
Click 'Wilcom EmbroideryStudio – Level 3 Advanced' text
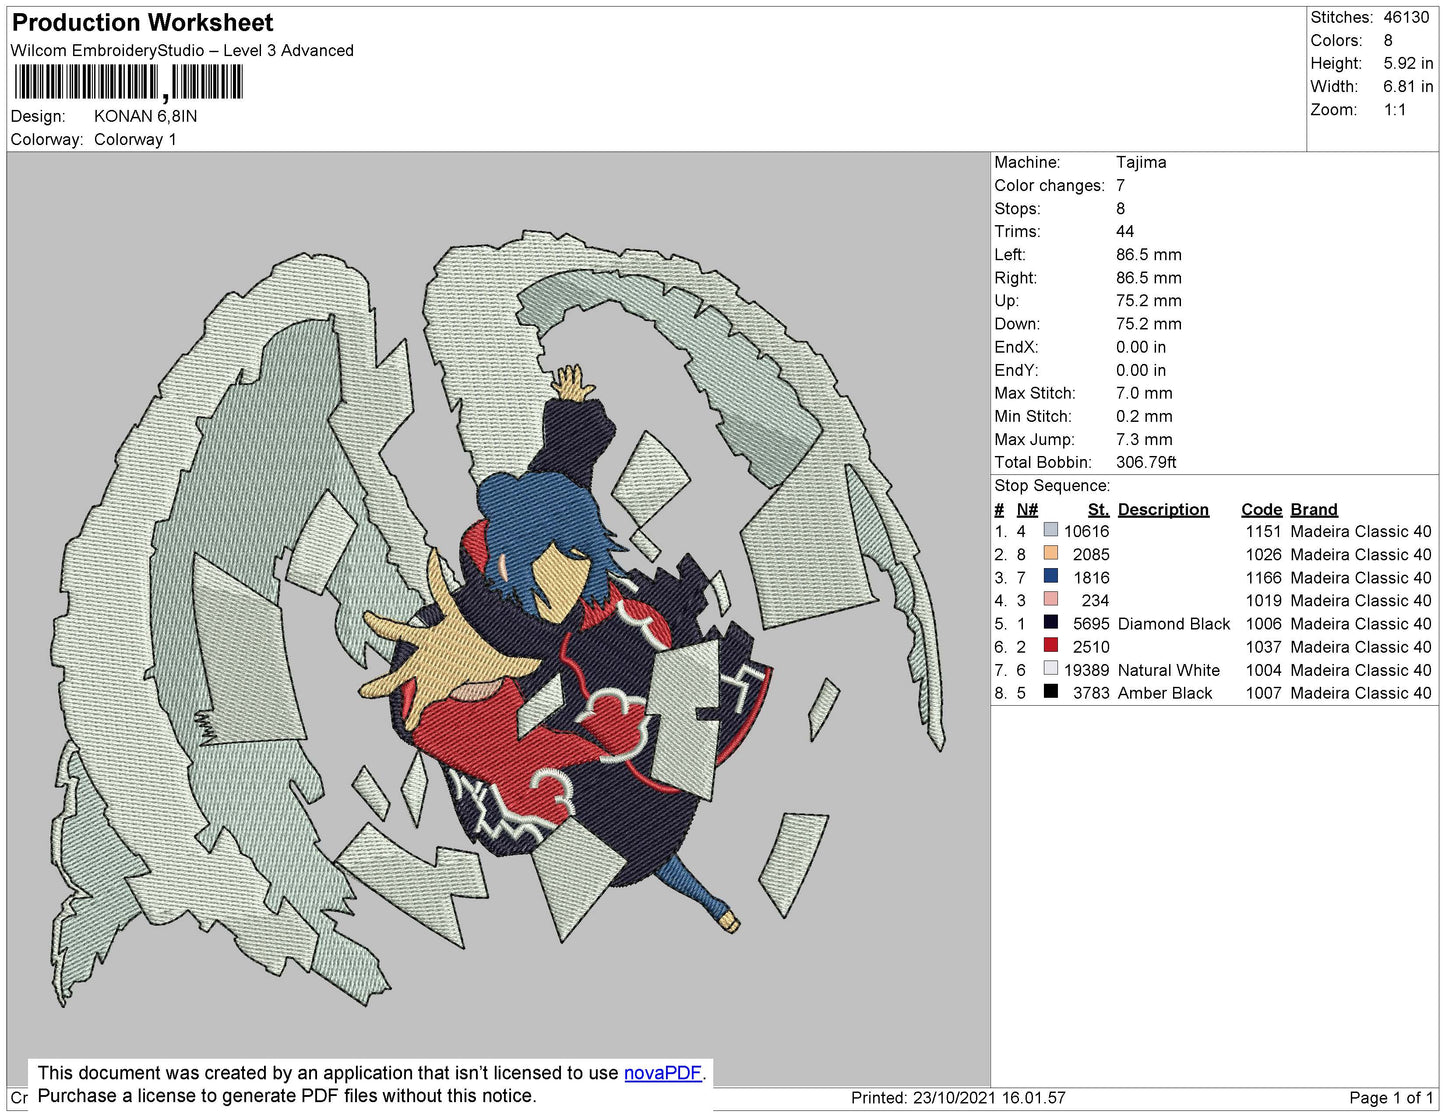pyautogui.click(x=182, y=51)
